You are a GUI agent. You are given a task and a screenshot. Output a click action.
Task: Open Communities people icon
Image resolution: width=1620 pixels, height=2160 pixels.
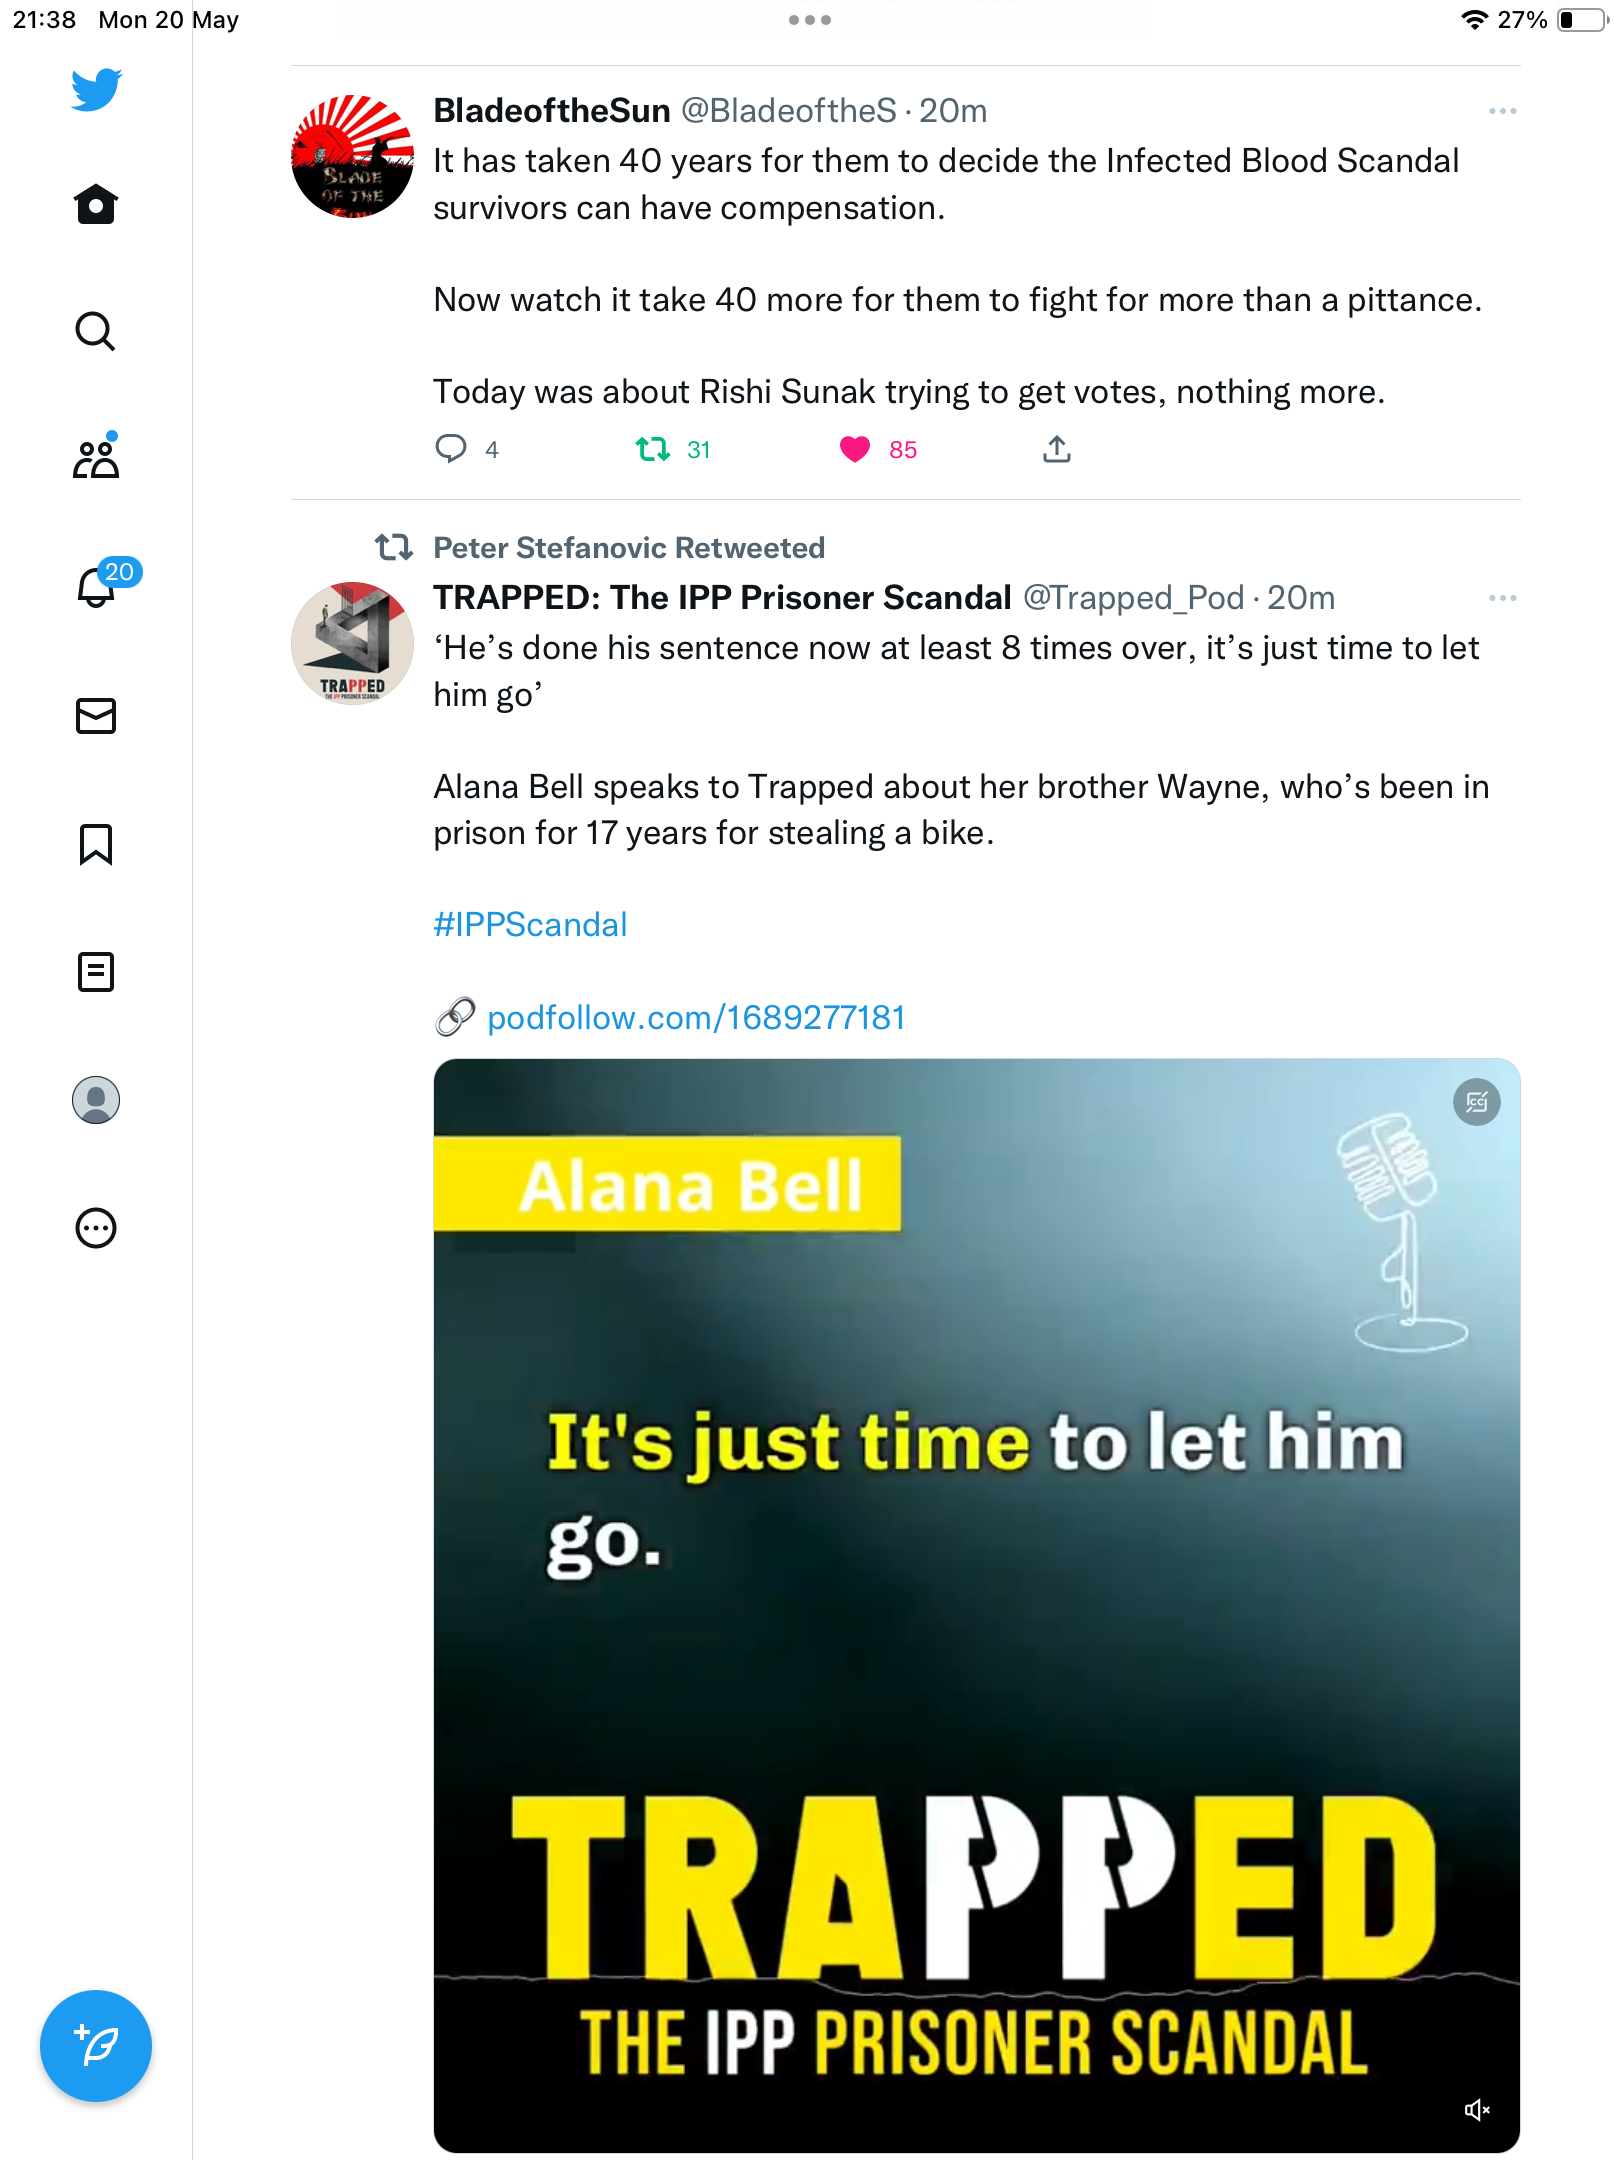(x=96, y=456)
